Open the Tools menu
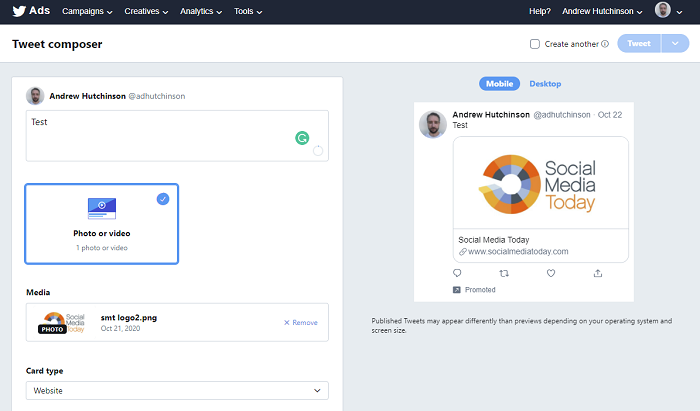This screenshot has height=411, width=700. coord(248,12)
